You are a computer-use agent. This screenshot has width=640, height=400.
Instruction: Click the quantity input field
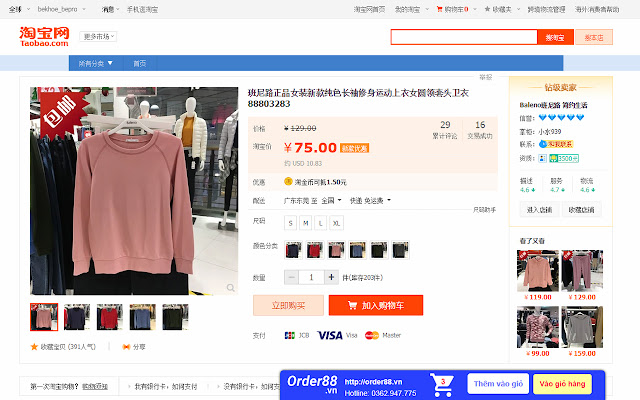tap(311, 278)
